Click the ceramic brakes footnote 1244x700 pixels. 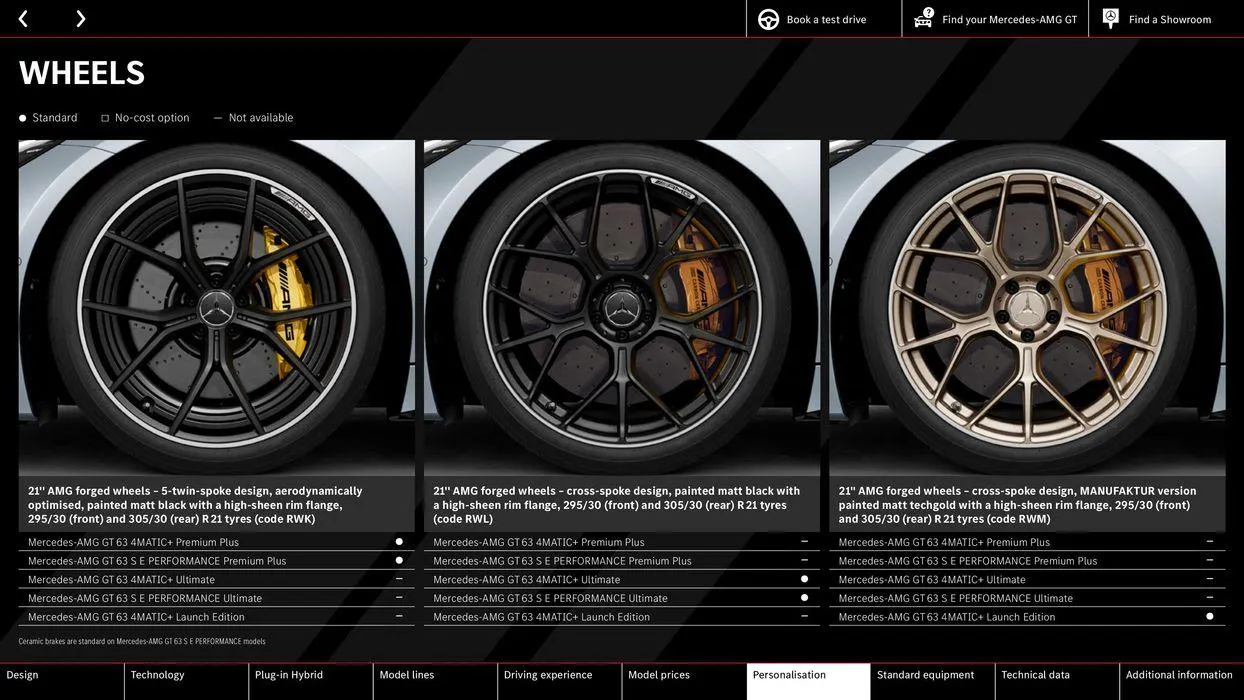click(142, 642)
